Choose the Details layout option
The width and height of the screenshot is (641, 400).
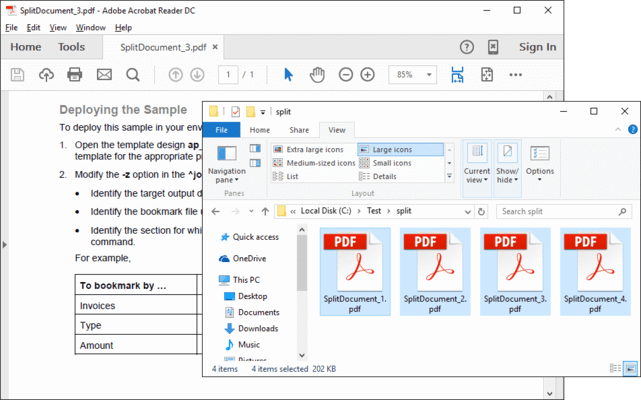(x=384, y=176)
